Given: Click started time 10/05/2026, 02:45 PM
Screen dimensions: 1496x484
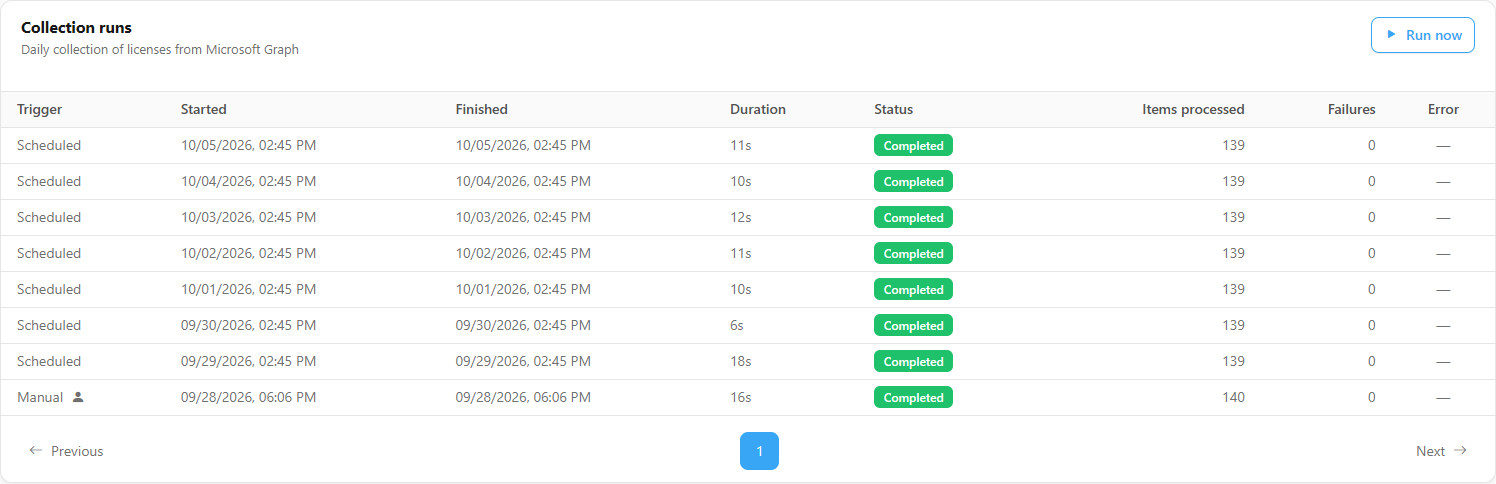Looking at the screenshot, I should click(248, 146).
